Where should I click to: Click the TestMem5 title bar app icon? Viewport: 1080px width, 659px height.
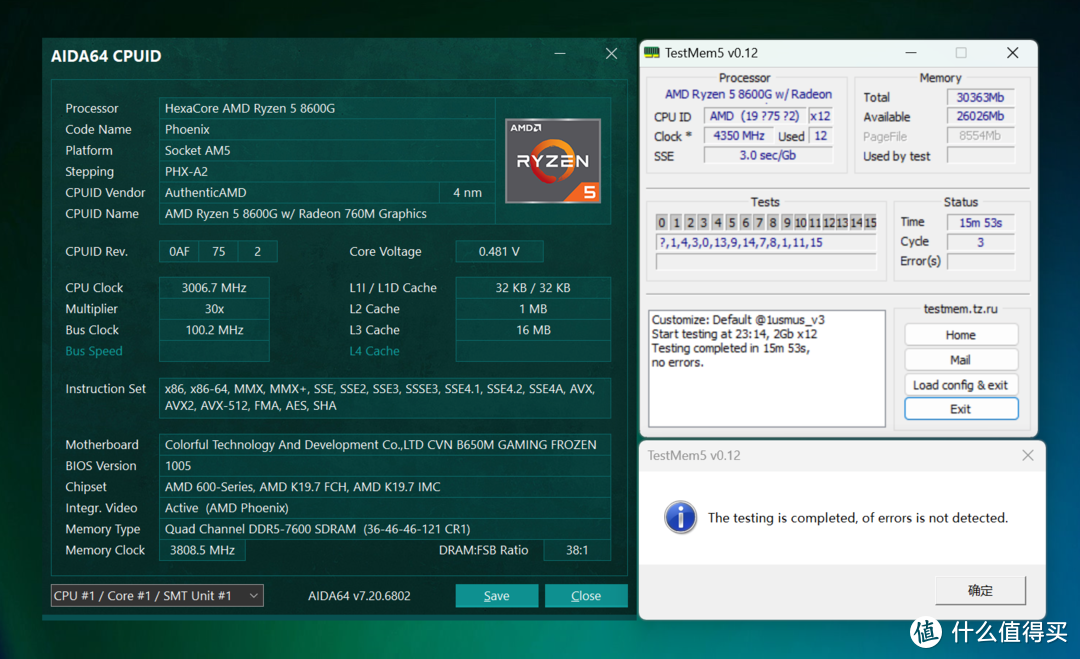tap(652, 53)
